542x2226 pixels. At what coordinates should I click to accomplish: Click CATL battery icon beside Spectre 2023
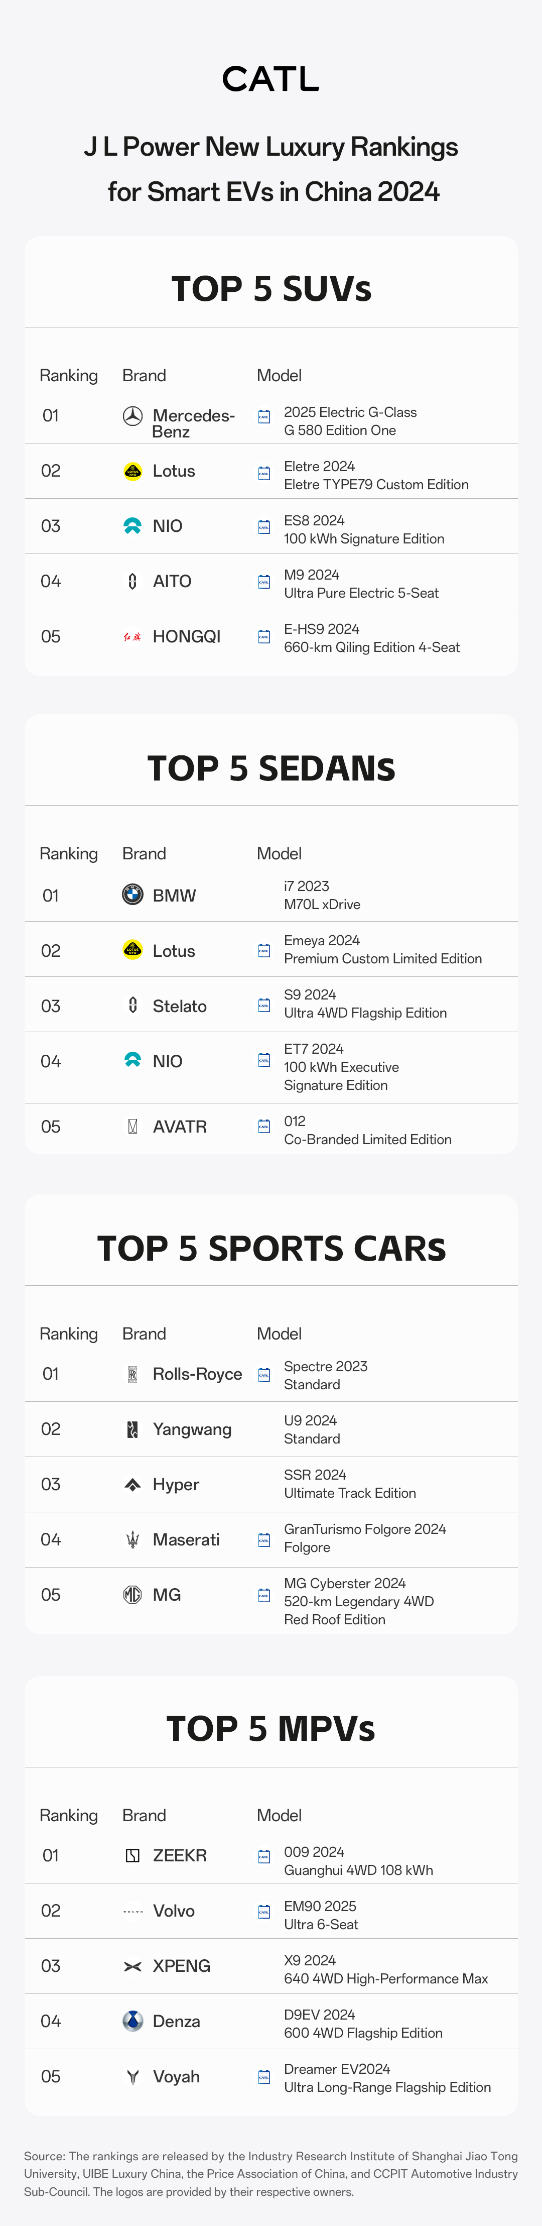point(264,1375)
